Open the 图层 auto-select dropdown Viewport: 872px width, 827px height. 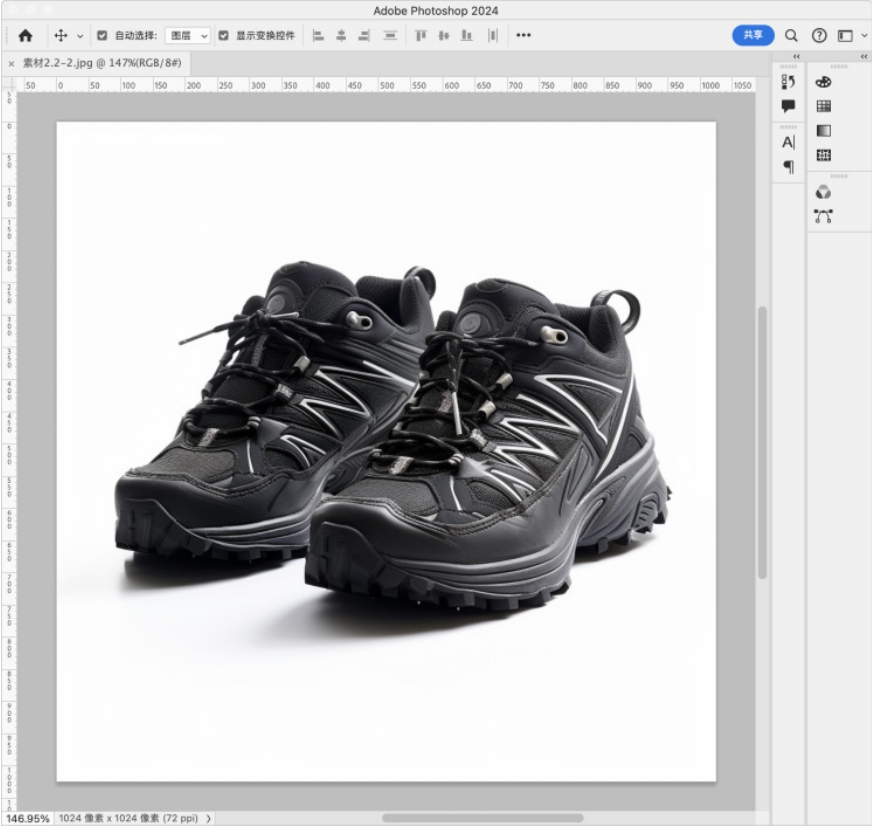click(x=187, y=35)
